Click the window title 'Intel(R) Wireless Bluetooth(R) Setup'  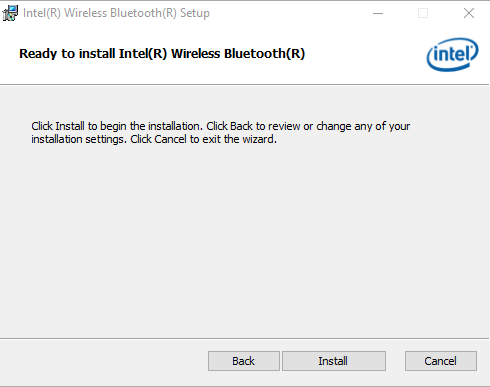click(x=116, y=13)
